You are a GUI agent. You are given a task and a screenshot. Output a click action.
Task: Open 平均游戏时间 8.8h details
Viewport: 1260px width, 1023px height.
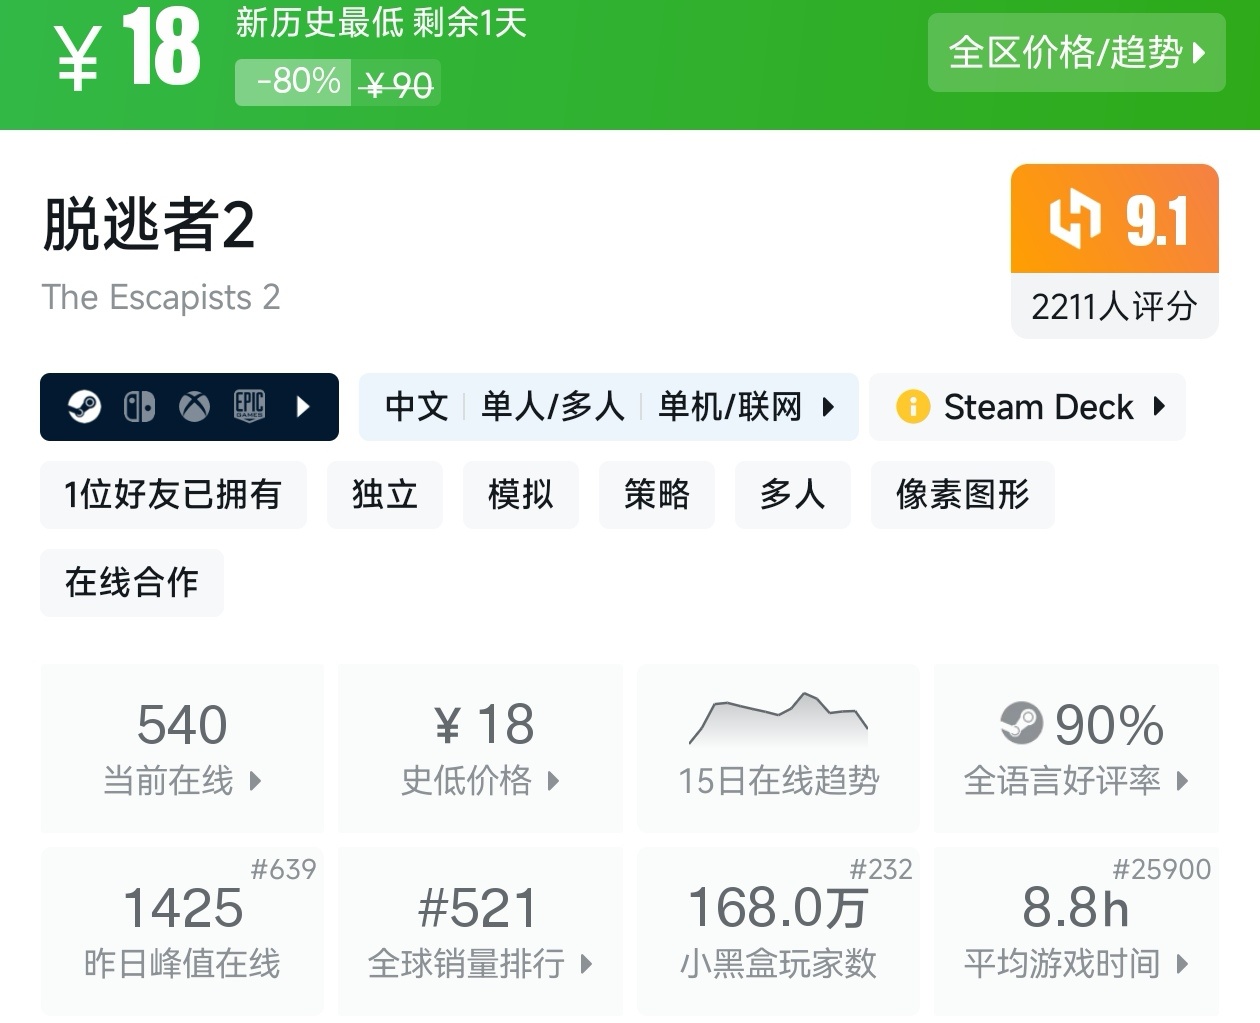pos(1076,931)
